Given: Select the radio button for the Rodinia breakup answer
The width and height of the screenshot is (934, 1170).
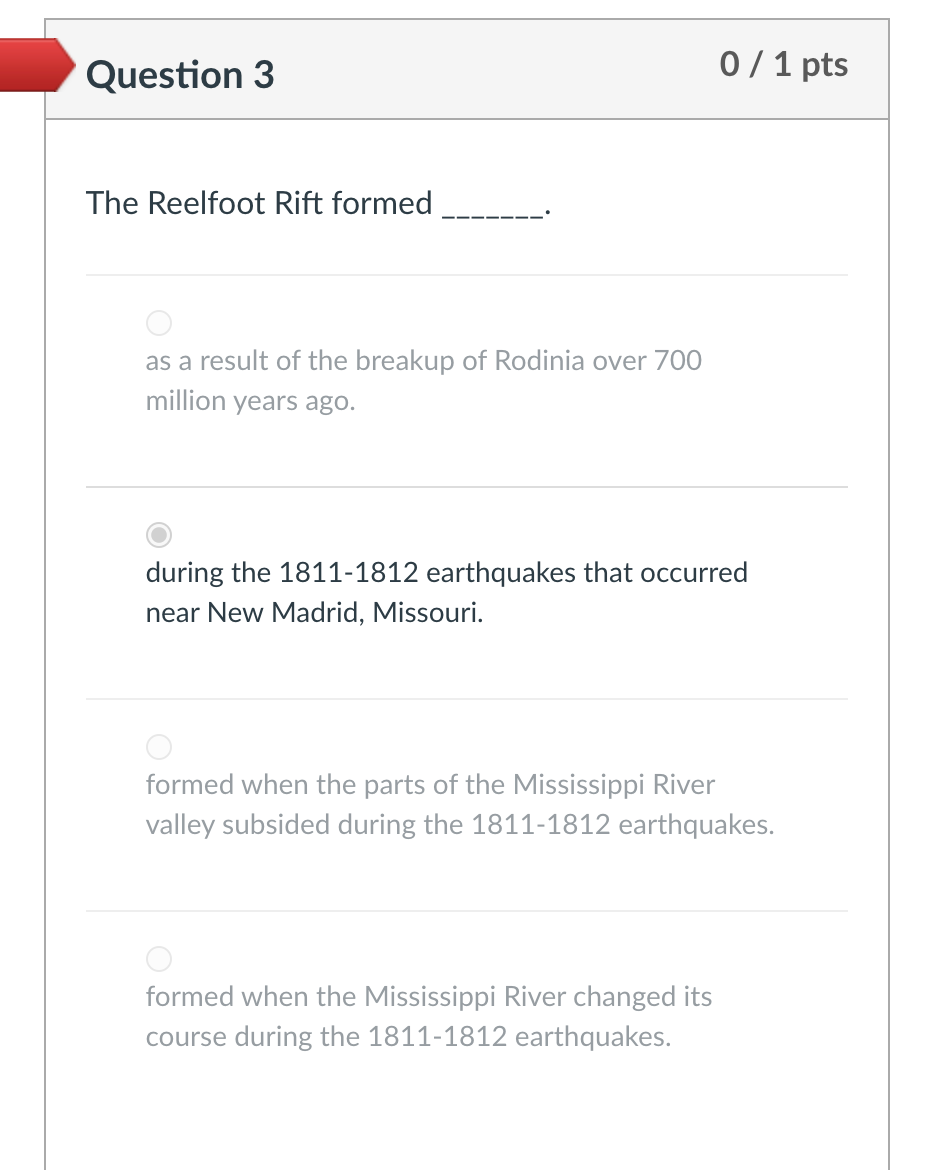Looking at the screenshot, I should (158, 323).
